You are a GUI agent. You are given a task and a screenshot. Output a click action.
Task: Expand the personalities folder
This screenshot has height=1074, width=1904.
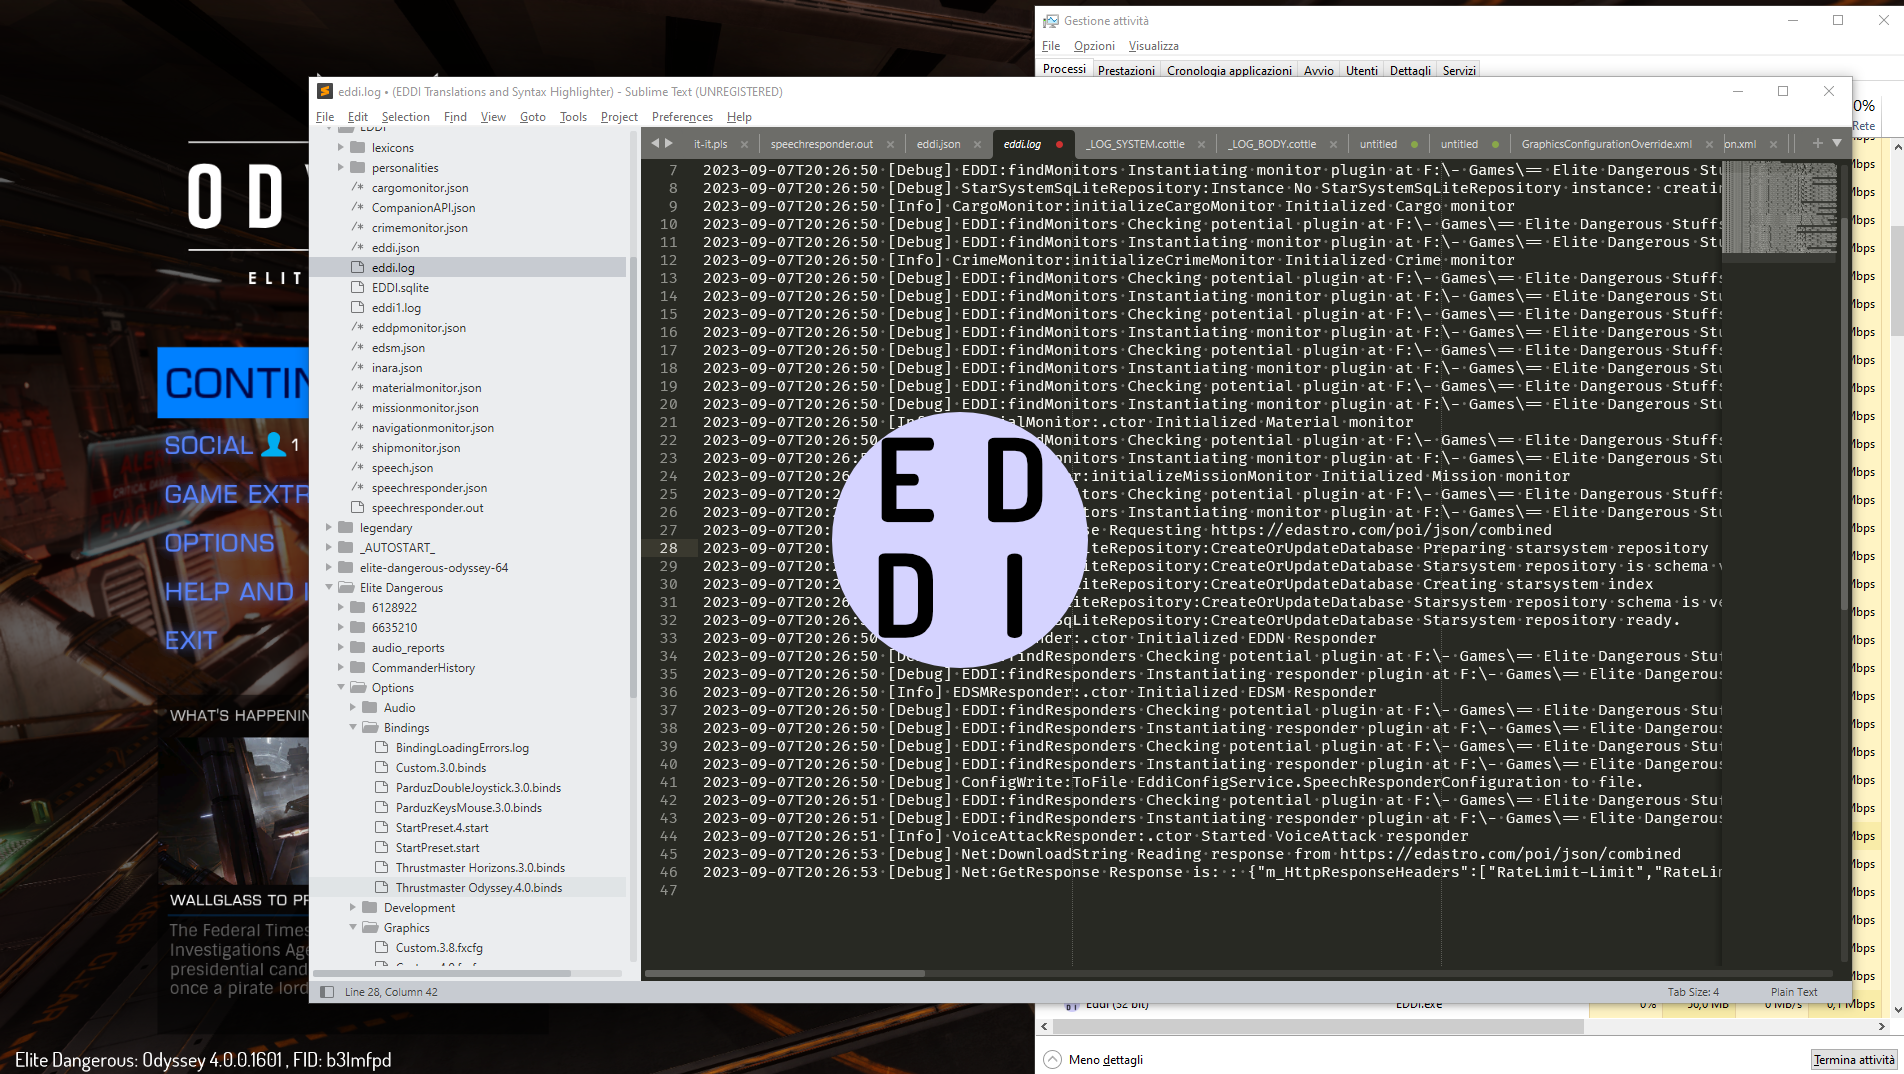(x=340, y=167)
